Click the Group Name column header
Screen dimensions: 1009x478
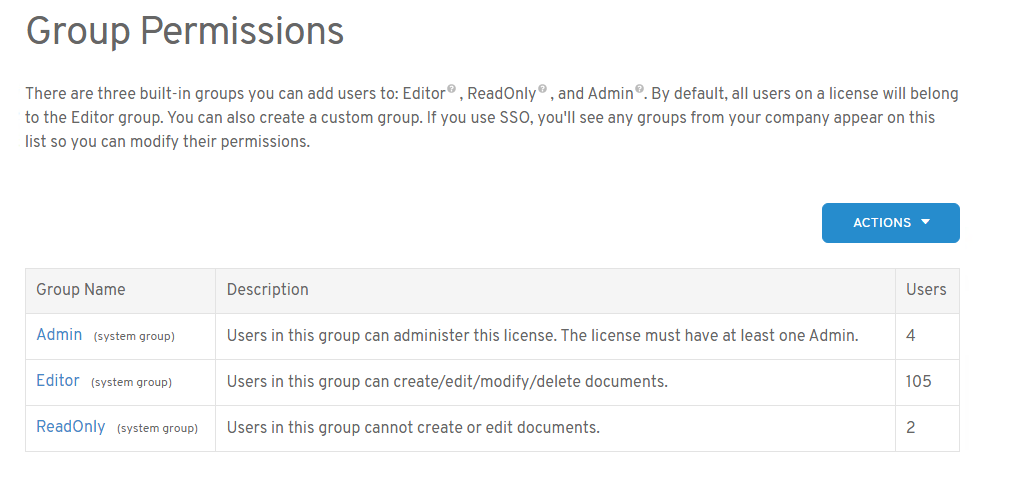(x=81, y=290)
